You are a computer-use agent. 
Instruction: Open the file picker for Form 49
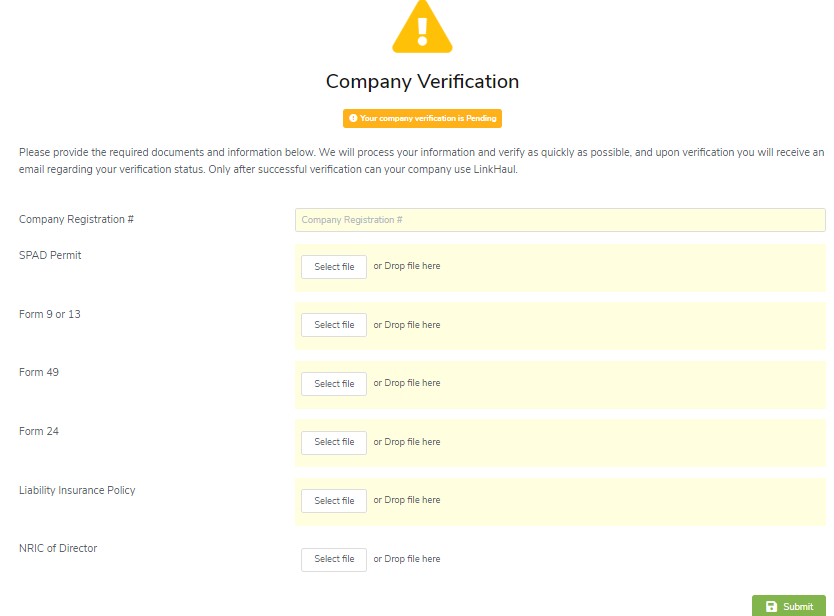334,384
